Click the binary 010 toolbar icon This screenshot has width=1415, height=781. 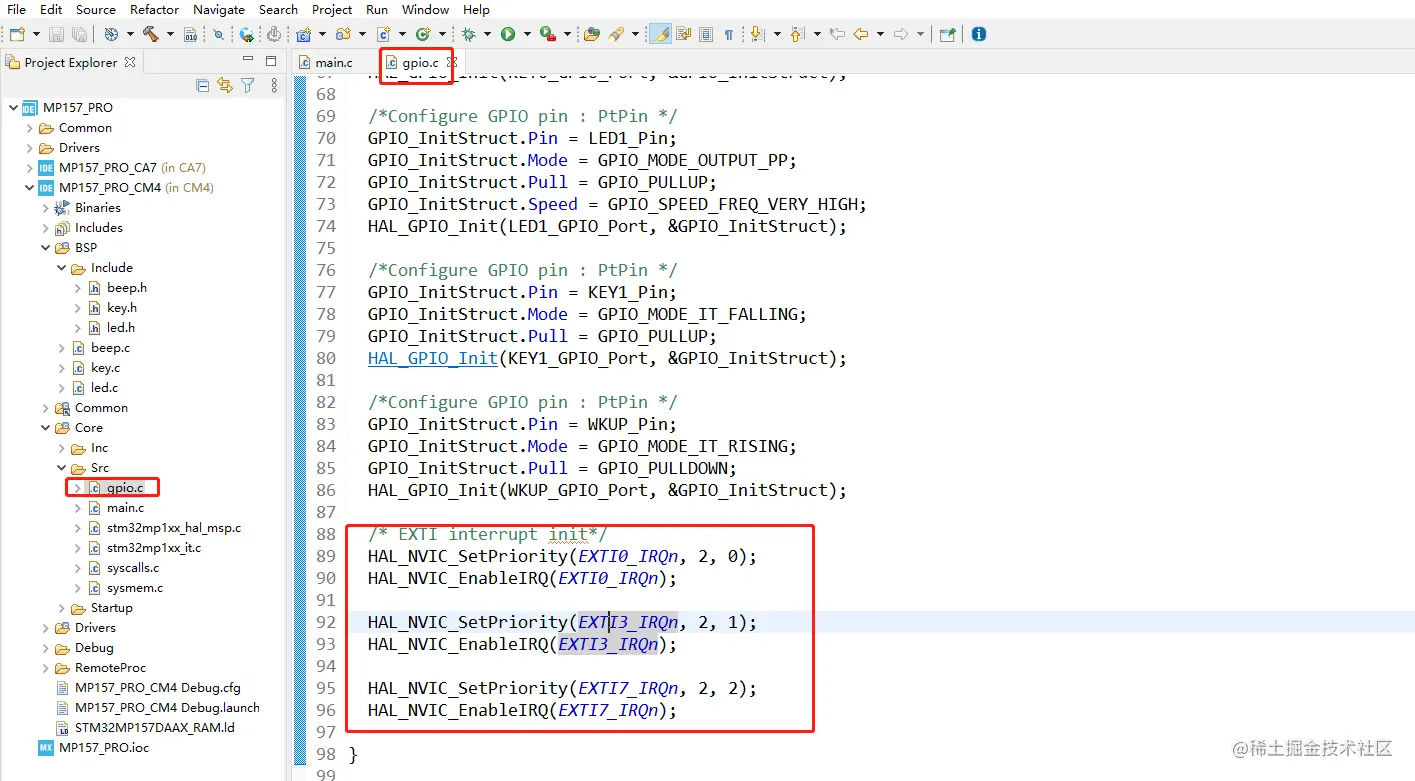[x=190, y=34]
